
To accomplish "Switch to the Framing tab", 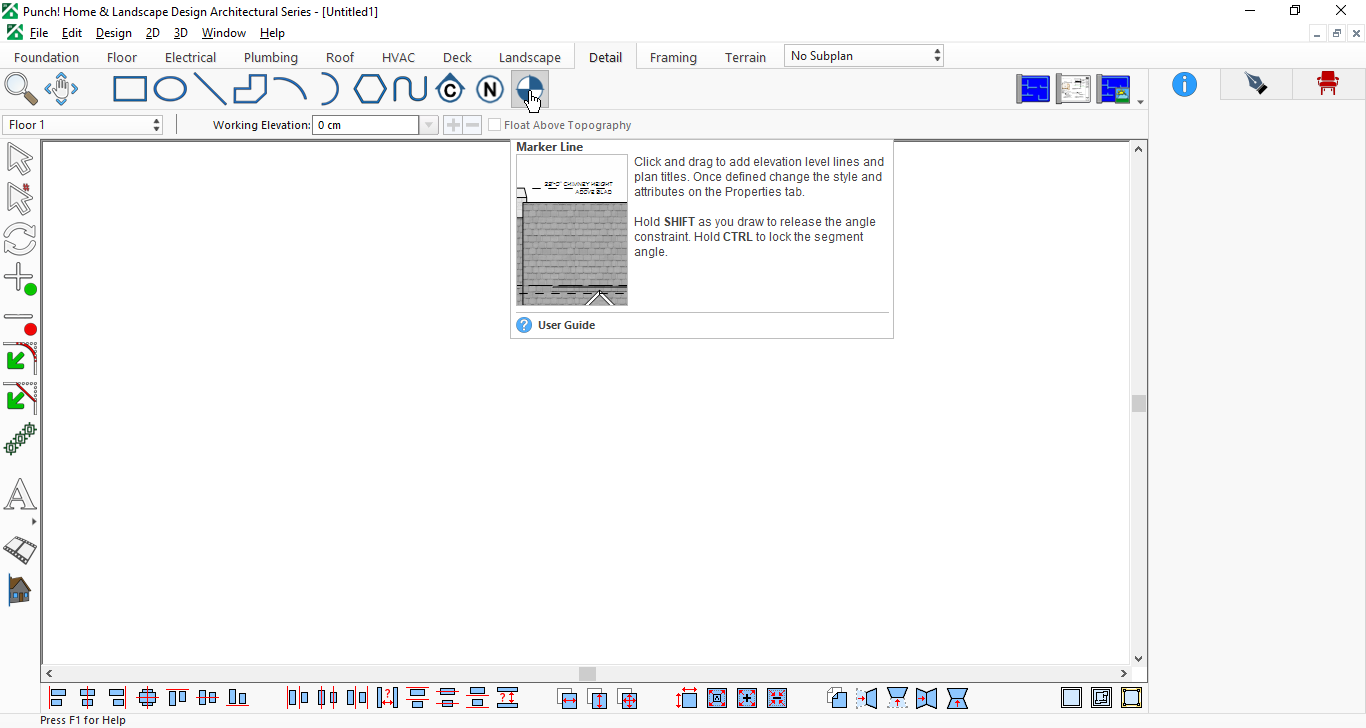I will [673, 57].
